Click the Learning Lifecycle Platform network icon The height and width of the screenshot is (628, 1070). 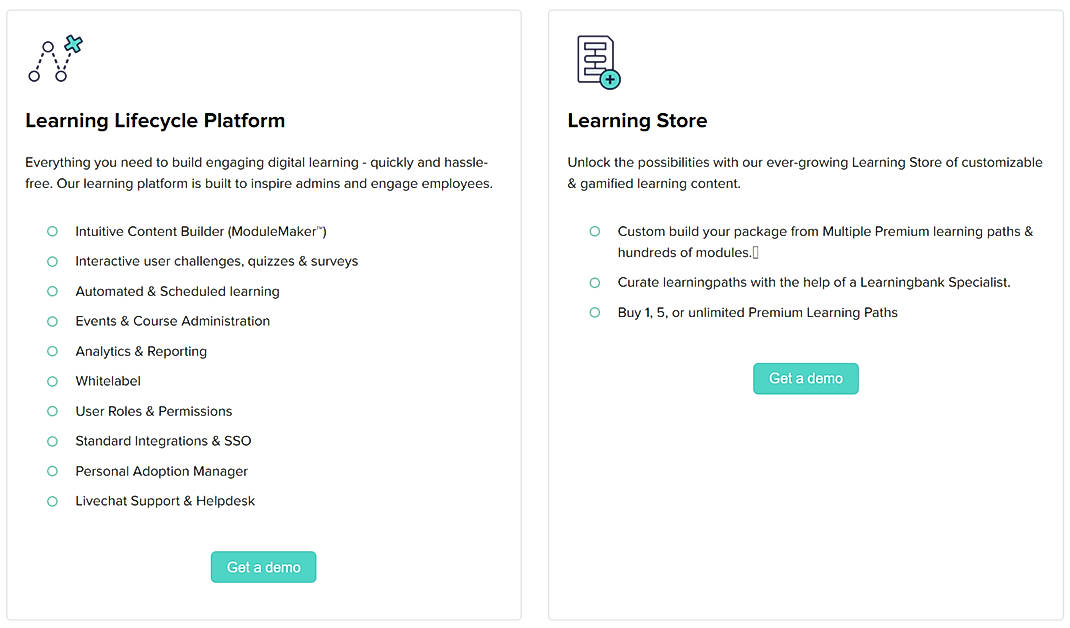(50, 58)
